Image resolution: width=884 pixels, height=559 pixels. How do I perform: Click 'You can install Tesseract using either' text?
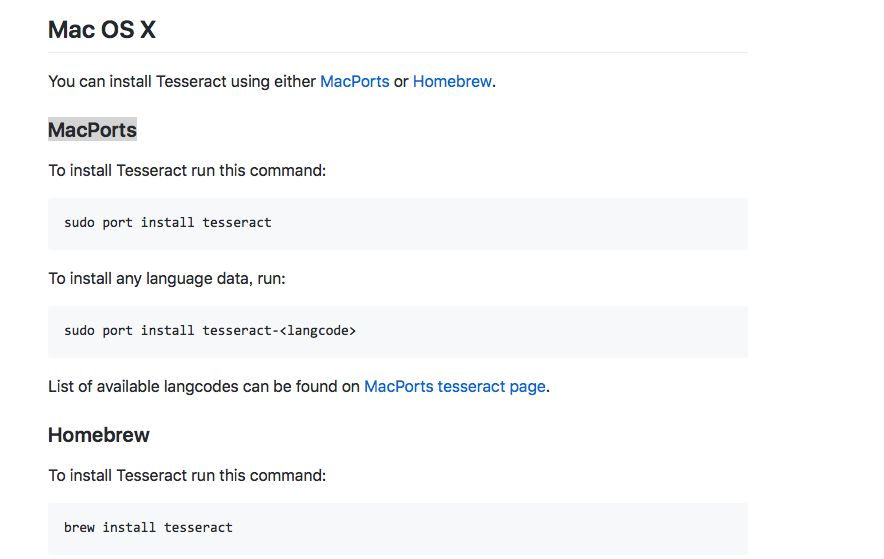pyautogui.click(x=182, y=82)
